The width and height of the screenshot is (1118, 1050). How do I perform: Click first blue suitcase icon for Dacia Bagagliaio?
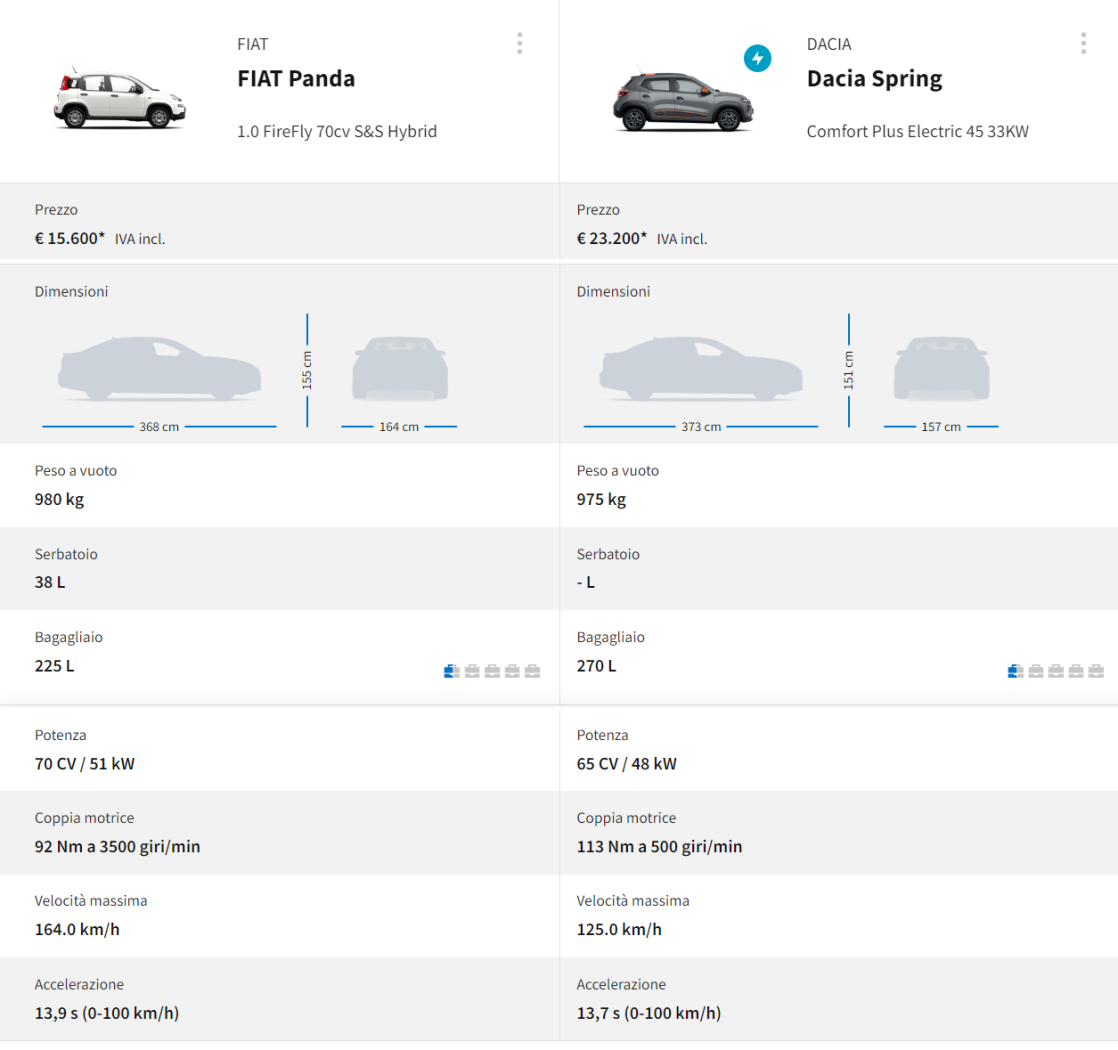pyautogui.click(x=1015, y=671)
